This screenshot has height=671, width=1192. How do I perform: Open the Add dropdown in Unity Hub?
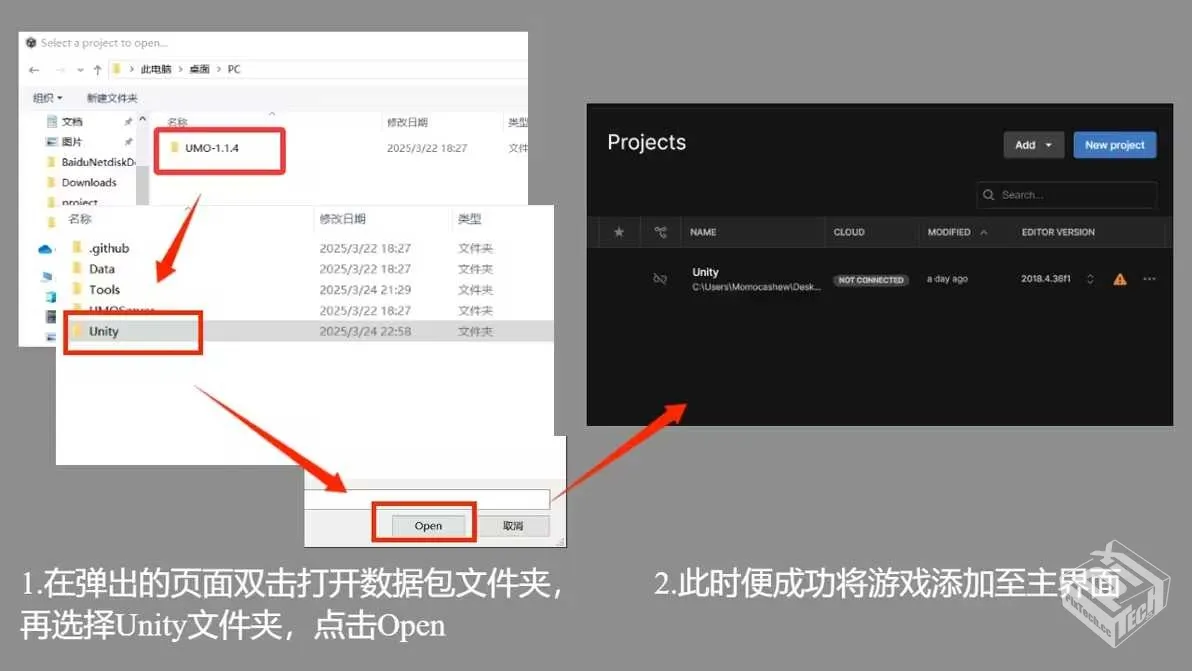1033,144
